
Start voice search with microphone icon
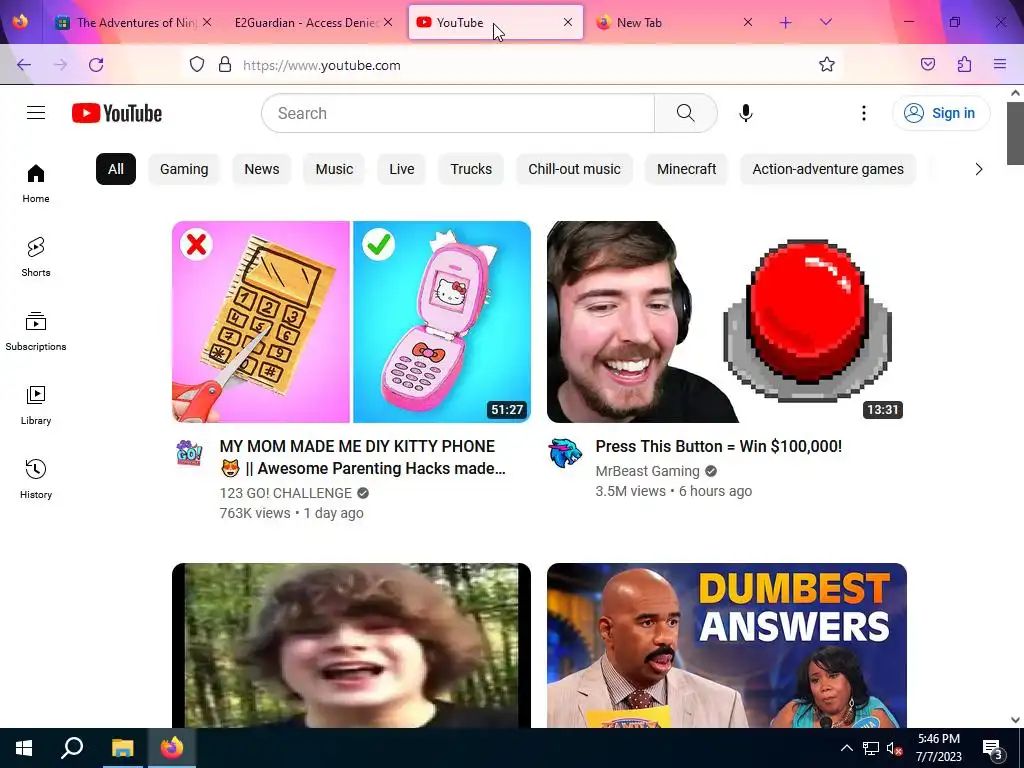(x=746, y=113)
